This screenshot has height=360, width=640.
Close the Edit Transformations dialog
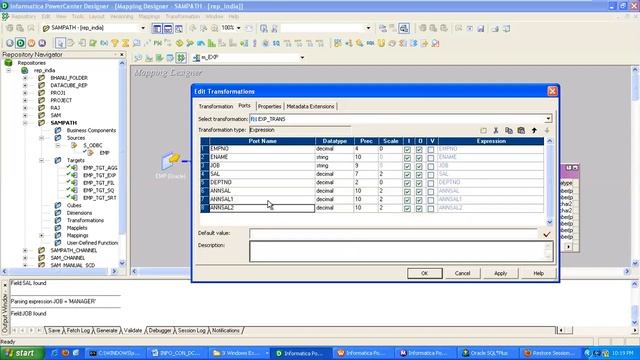[x=552, y=91]
